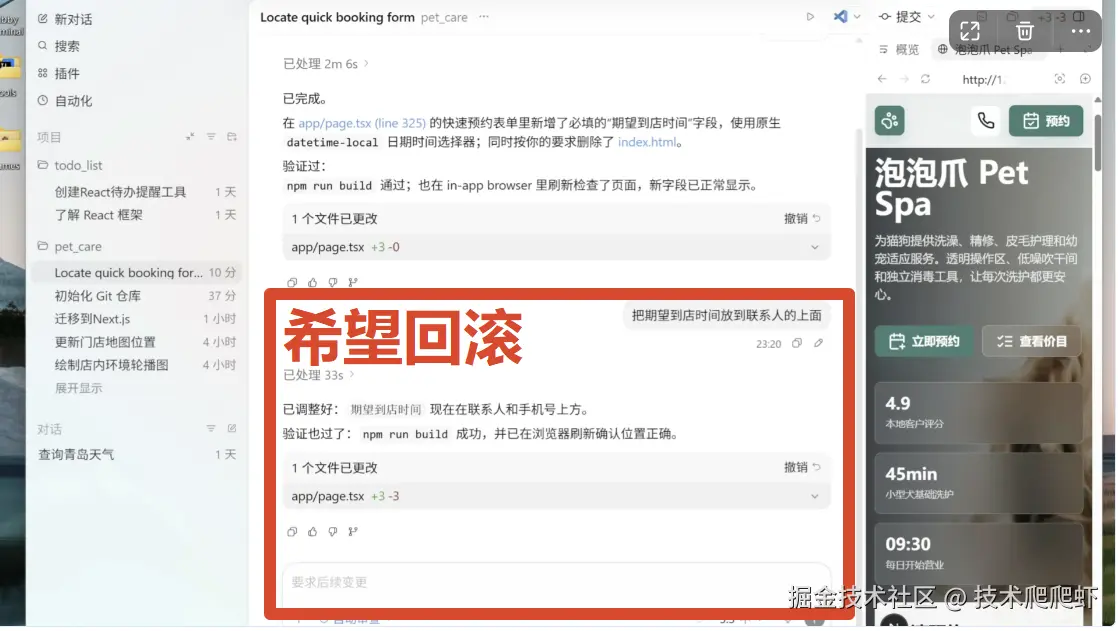1118x631 pixels.
Task: Click the fullscreen expand icon in overlay
Action: tap(970, 31)
